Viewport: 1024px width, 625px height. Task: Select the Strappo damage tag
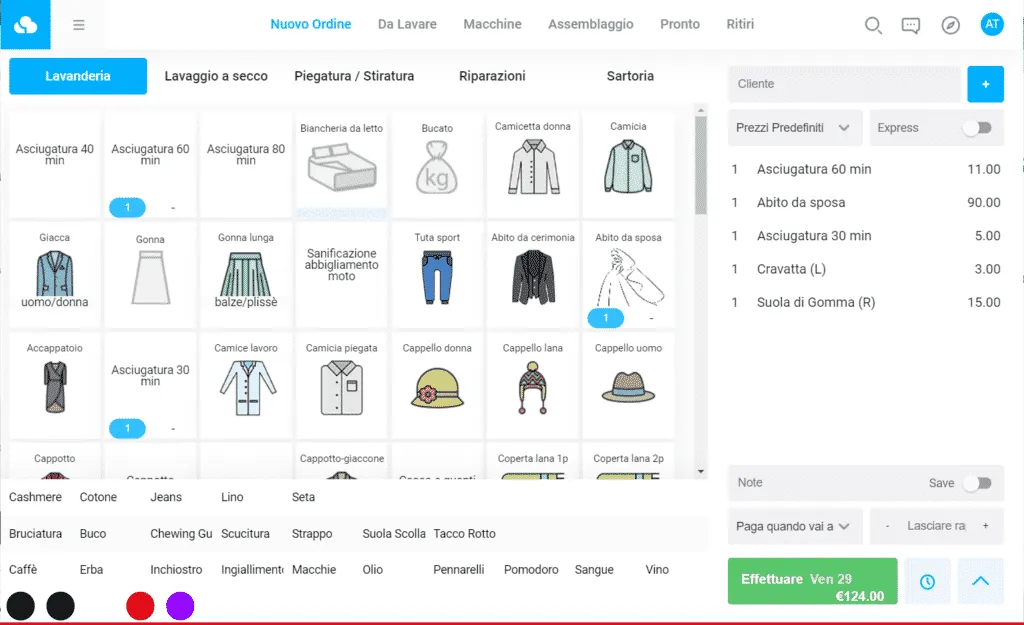pyautogui.click(x=312, y=534)
